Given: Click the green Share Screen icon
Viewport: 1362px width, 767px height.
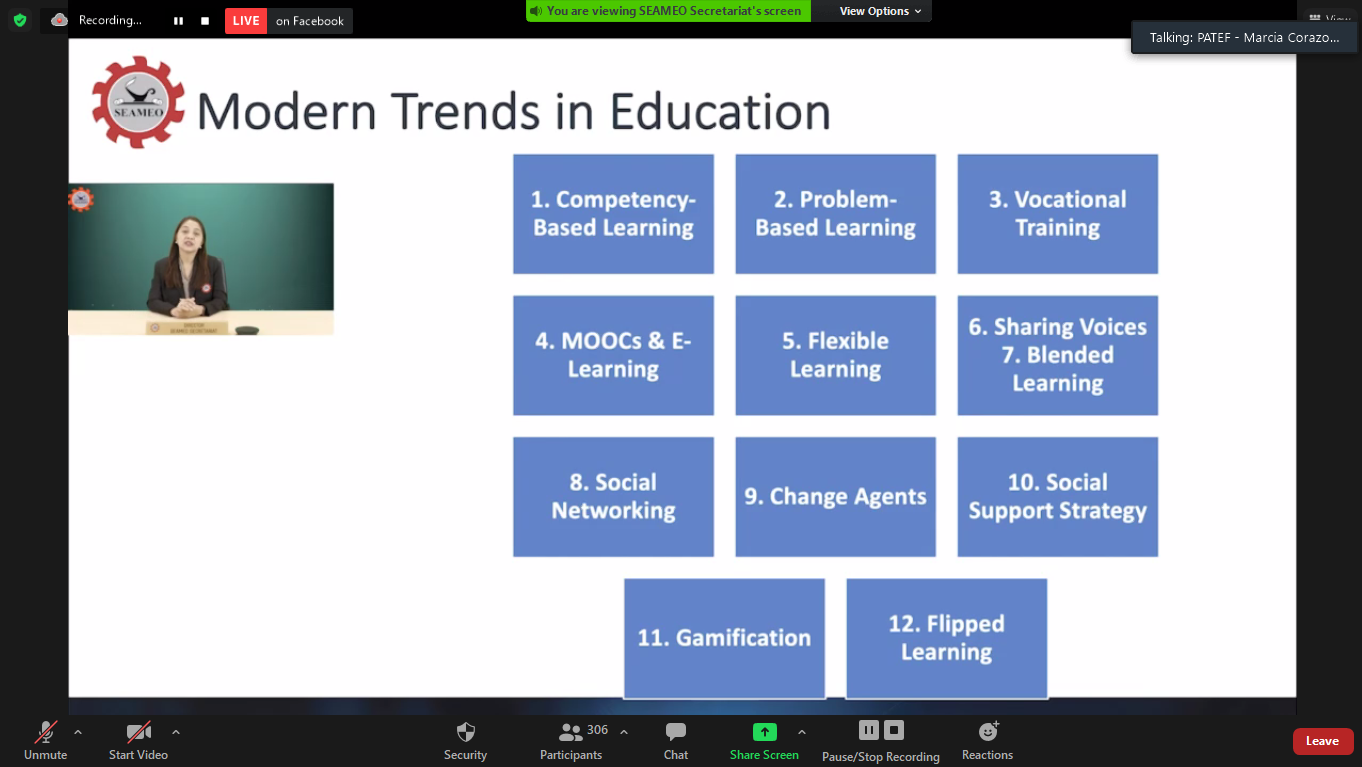Looking at the screenshot, I should pyautogui.click(x=764, y=732).
